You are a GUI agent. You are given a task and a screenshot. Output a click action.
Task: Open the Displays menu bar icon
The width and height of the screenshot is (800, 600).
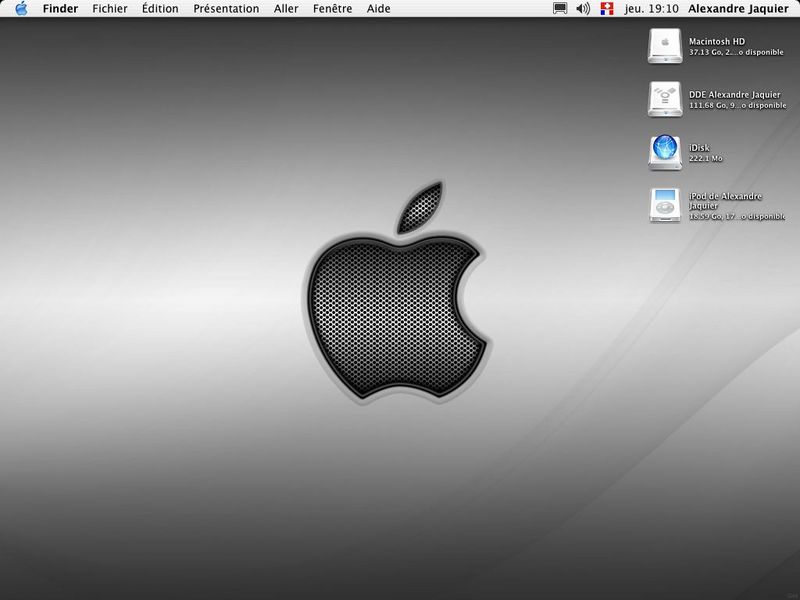560,9
